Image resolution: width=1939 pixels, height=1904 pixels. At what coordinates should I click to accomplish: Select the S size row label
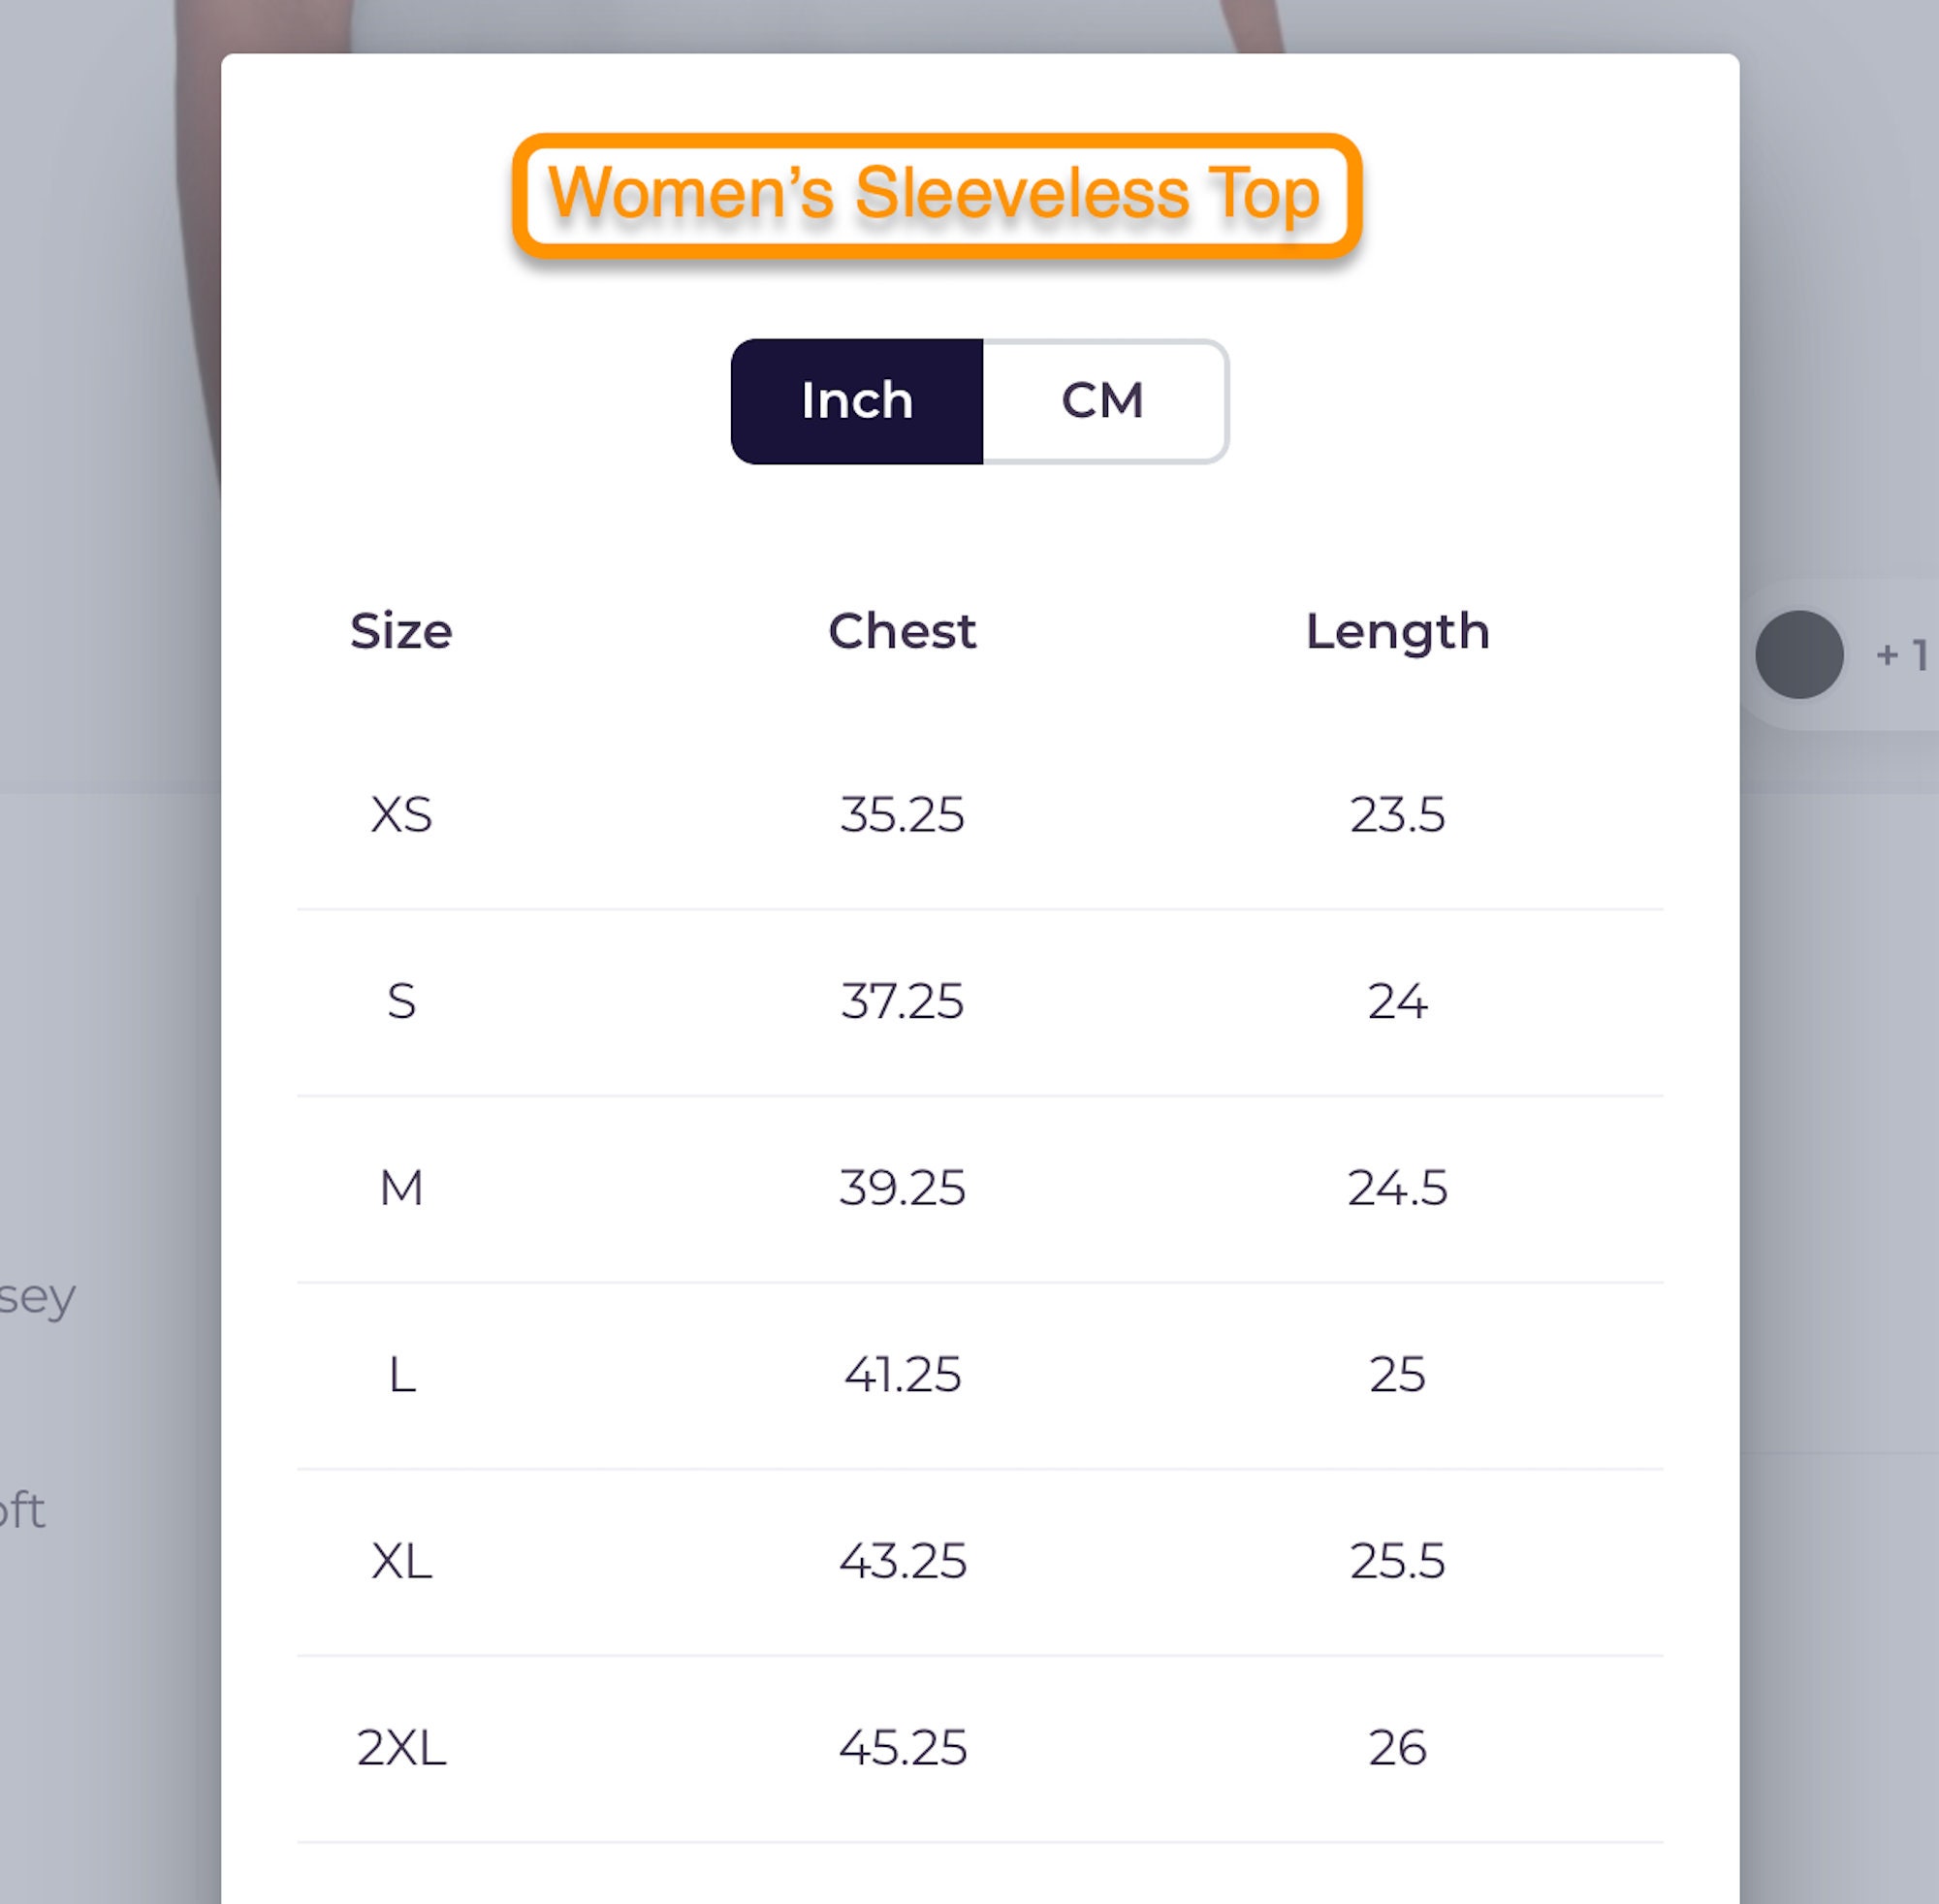click(401, 1001)
